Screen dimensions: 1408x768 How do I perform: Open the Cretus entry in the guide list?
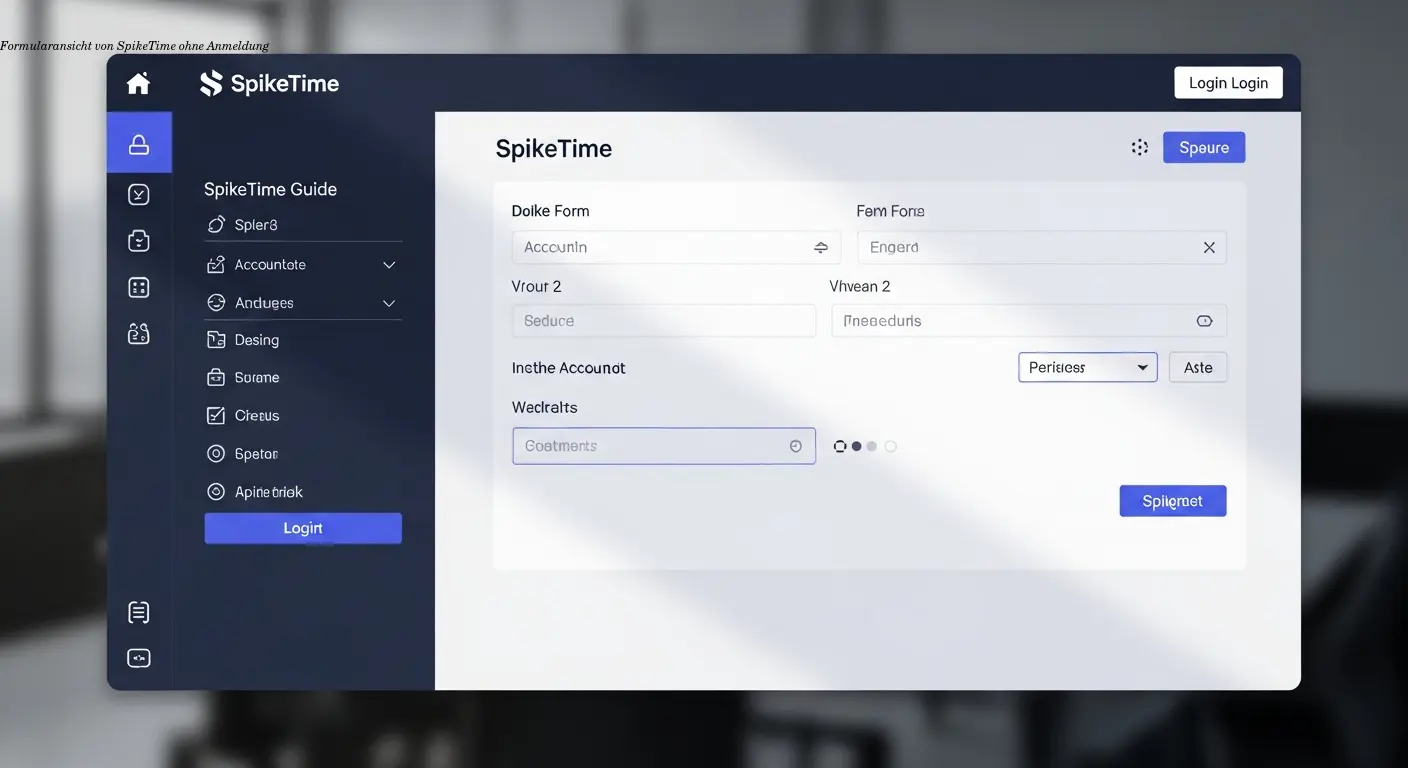point(256,415)
